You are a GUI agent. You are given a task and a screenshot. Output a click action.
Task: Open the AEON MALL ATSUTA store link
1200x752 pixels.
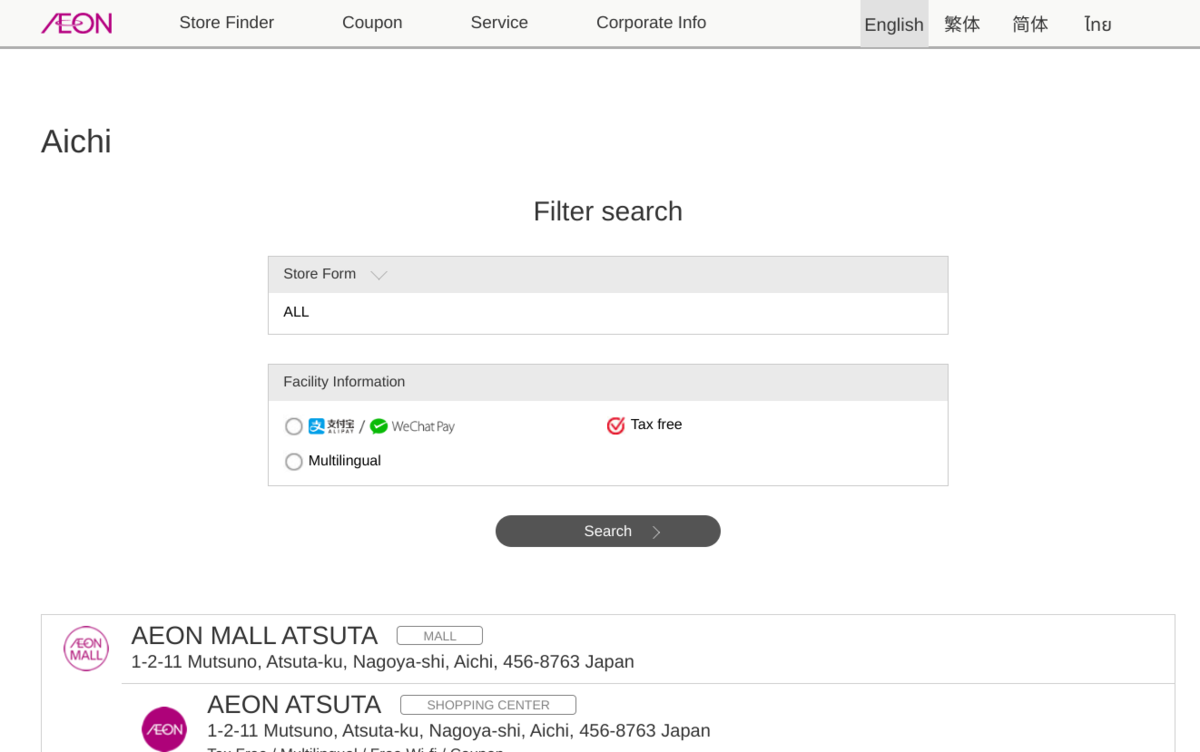coord(254,636)
